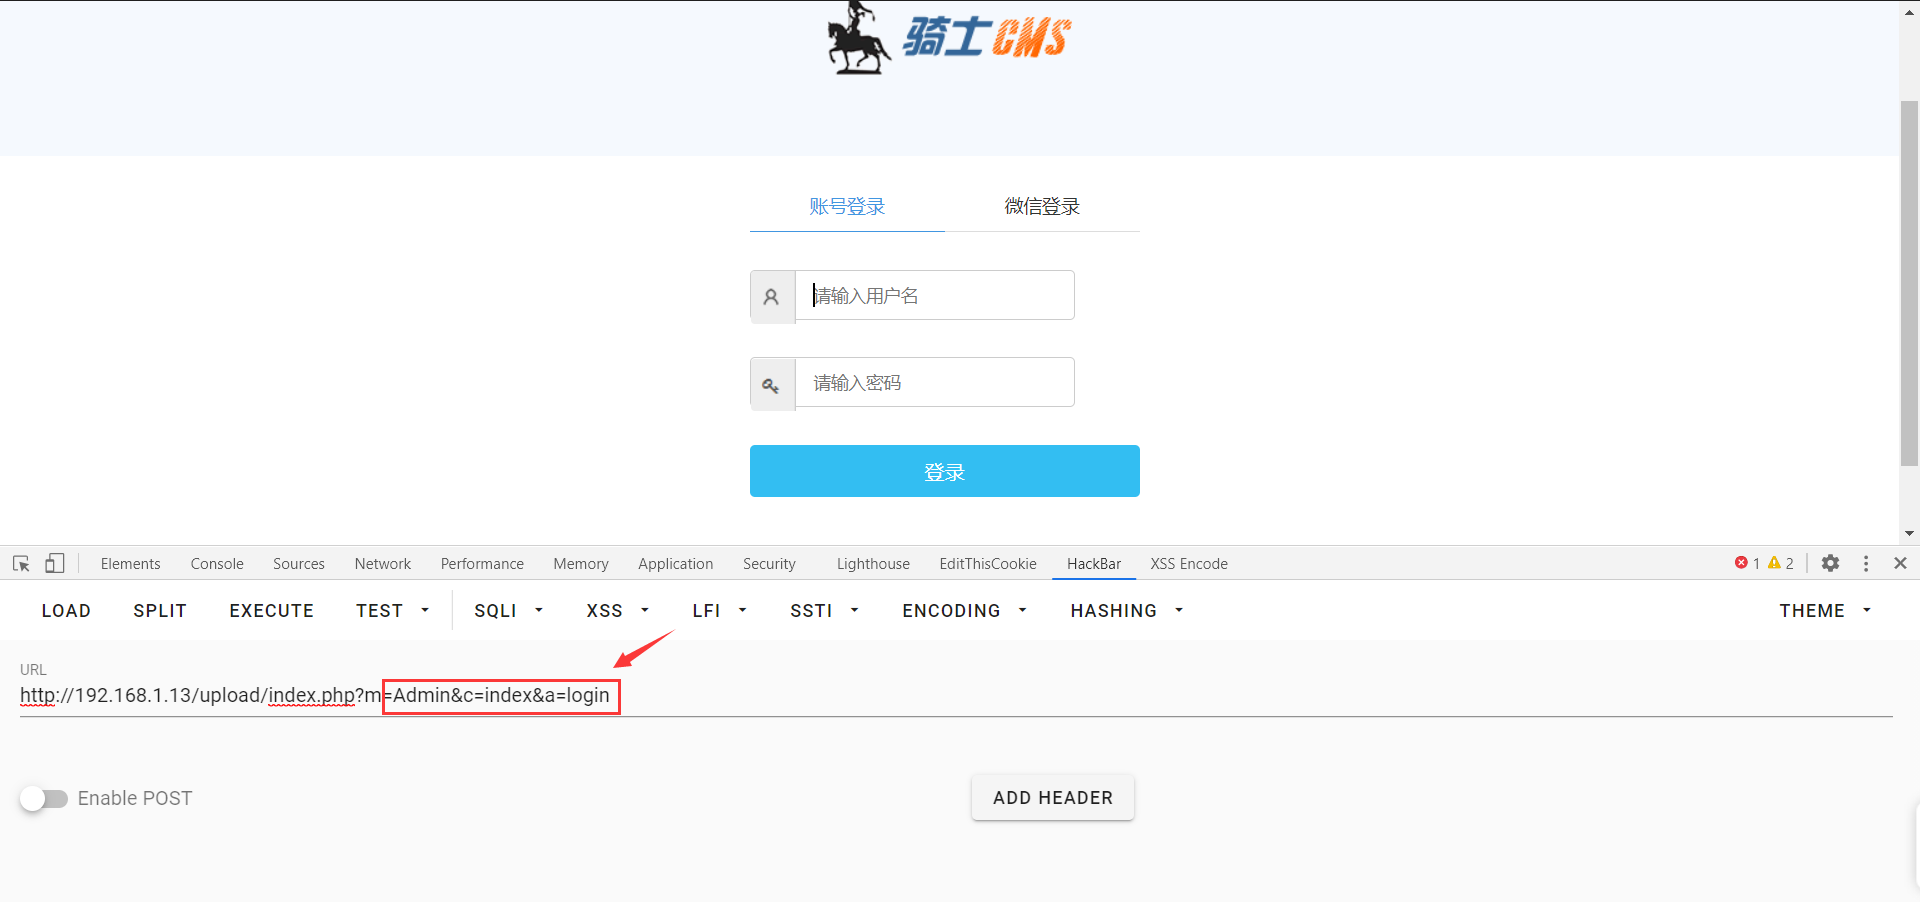Screen dimensions: 1920x902
Task: Toggle the device toolbar icon
Action: tap(55, 564)
